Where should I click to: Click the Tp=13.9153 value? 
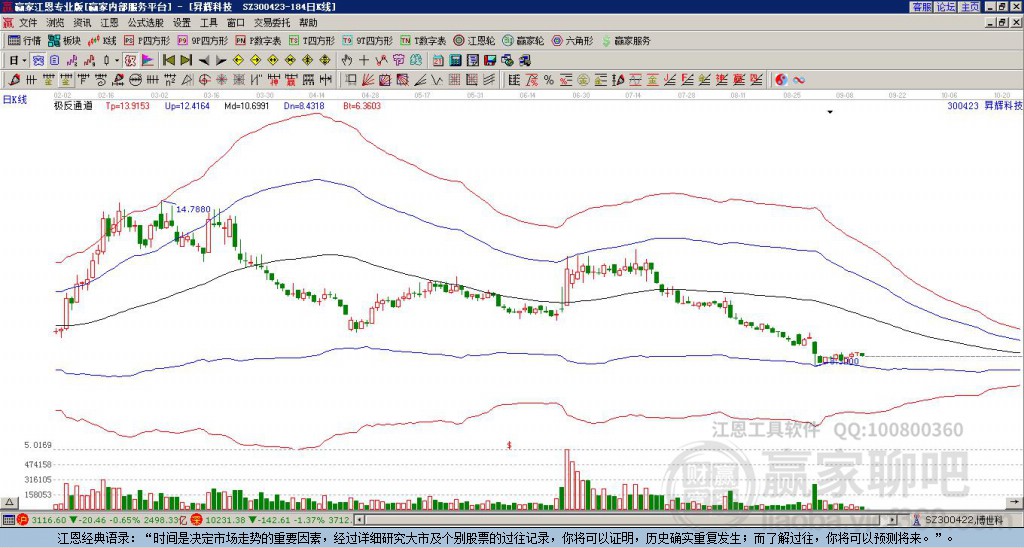(128, 105)
